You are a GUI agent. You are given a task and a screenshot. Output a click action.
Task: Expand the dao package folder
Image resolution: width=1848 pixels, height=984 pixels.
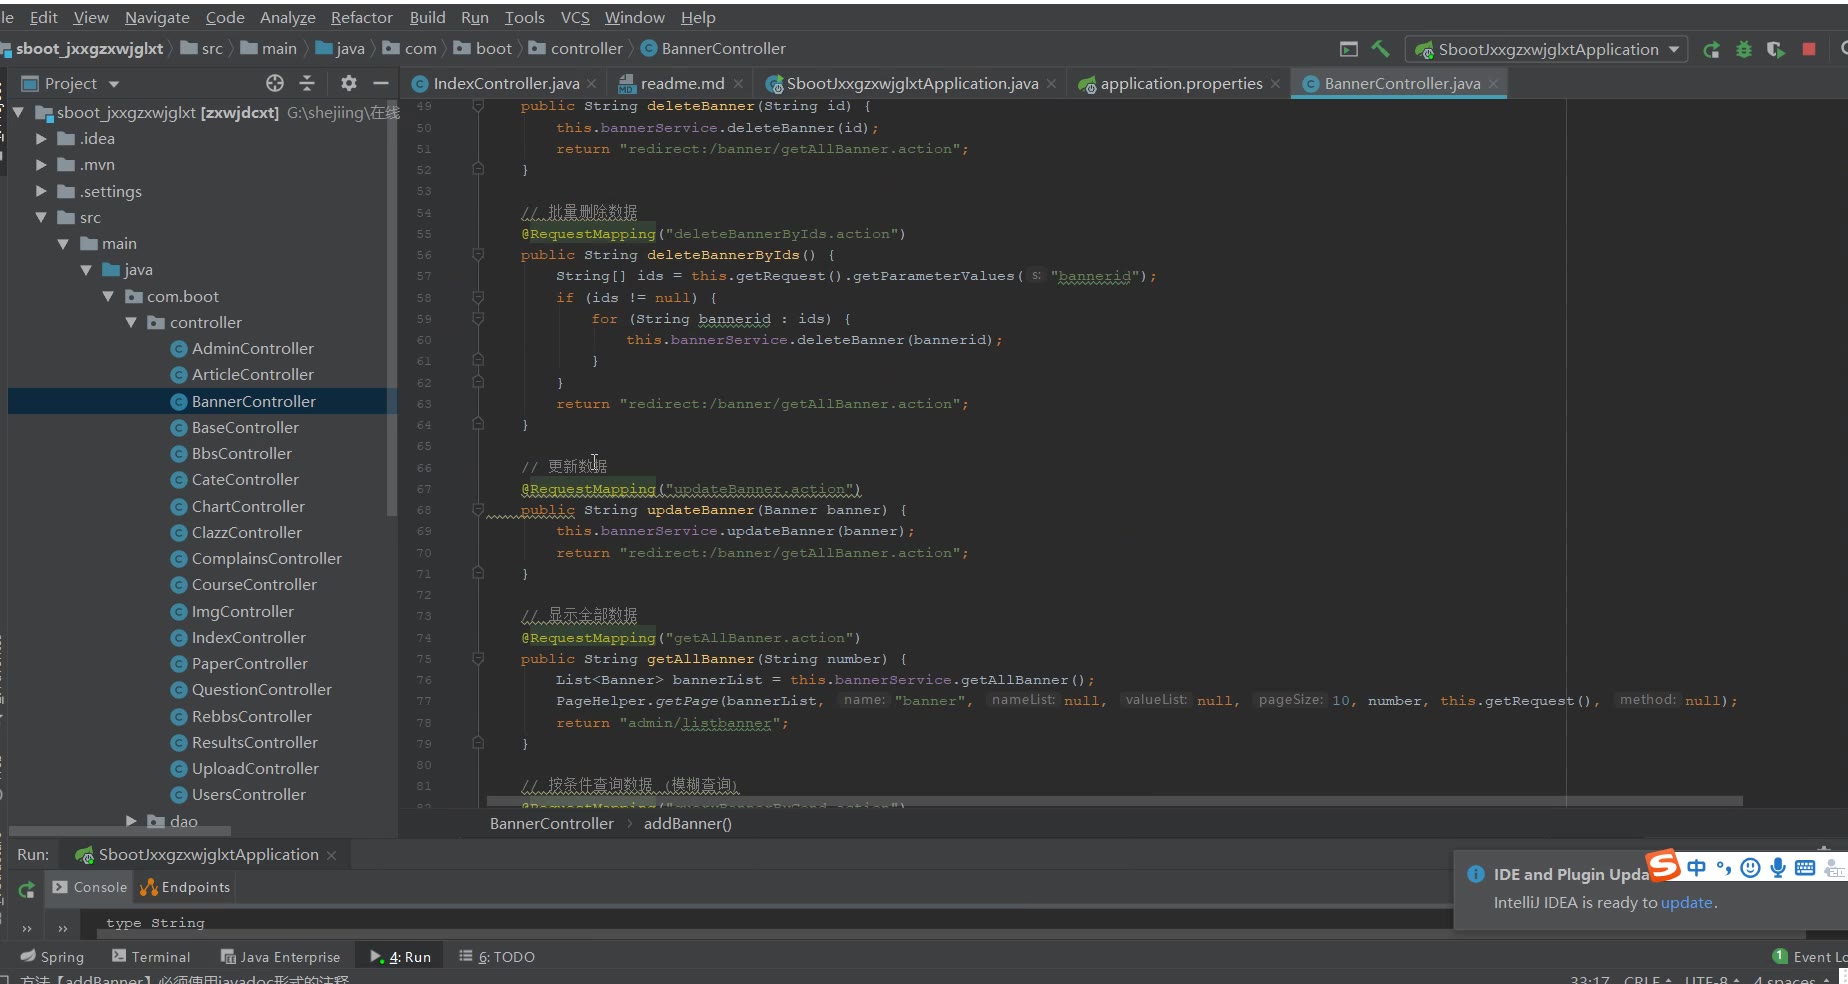tap(131, 821)
